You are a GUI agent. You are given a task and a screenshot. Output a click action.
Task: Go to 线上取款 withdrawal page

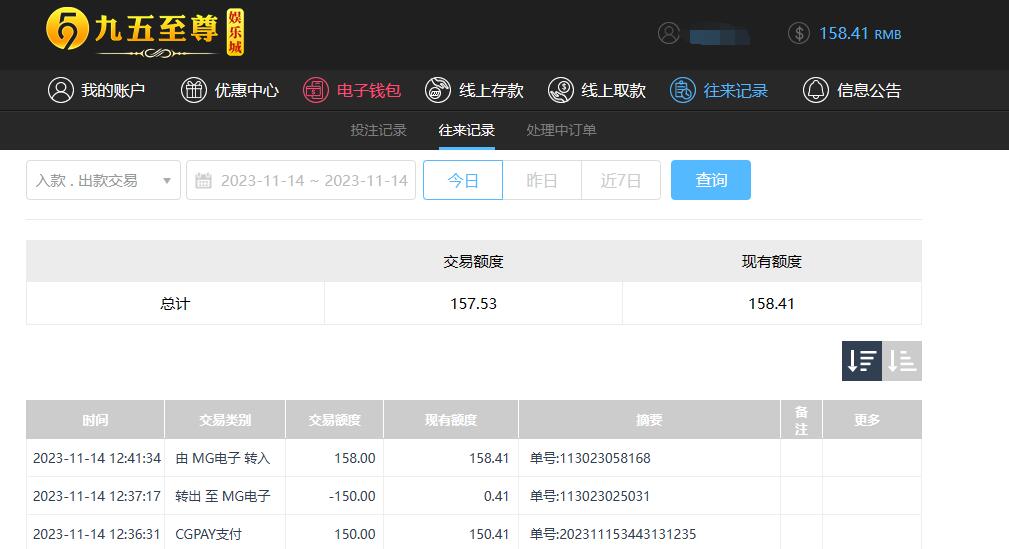click(x=597, y=90)
